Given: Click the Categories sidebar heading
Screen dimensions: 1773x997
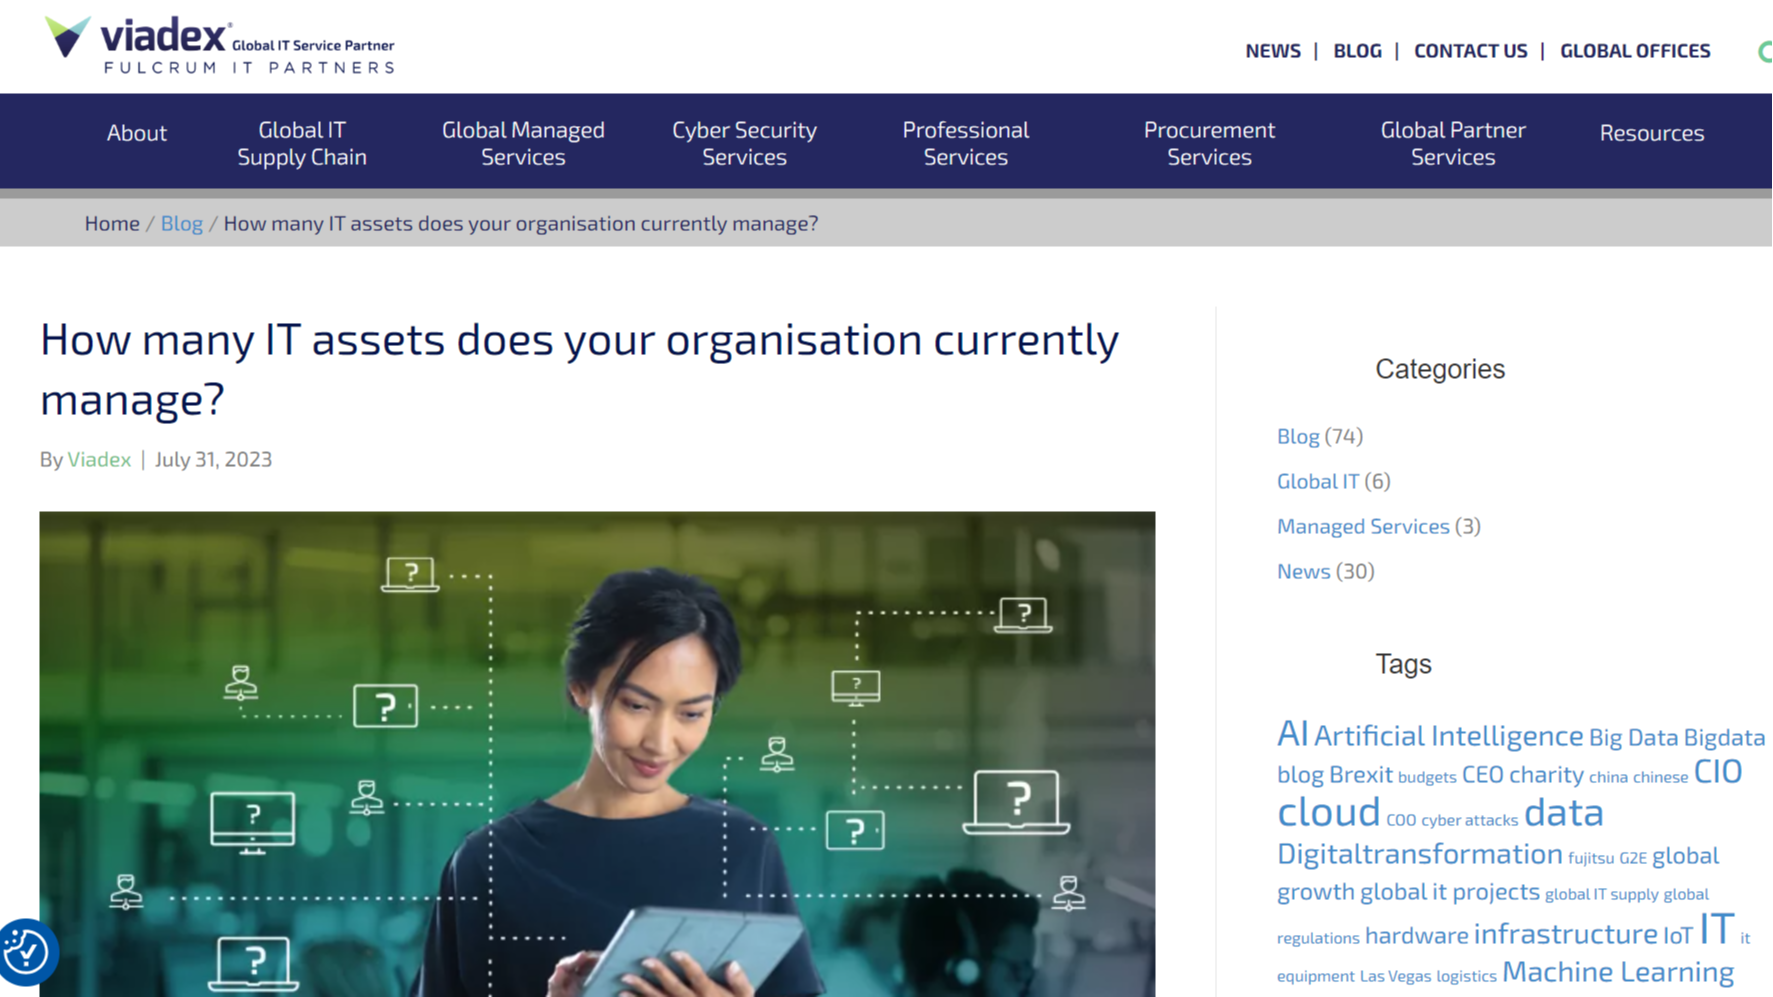Looking at the screenshot, I should point(1440,369).
